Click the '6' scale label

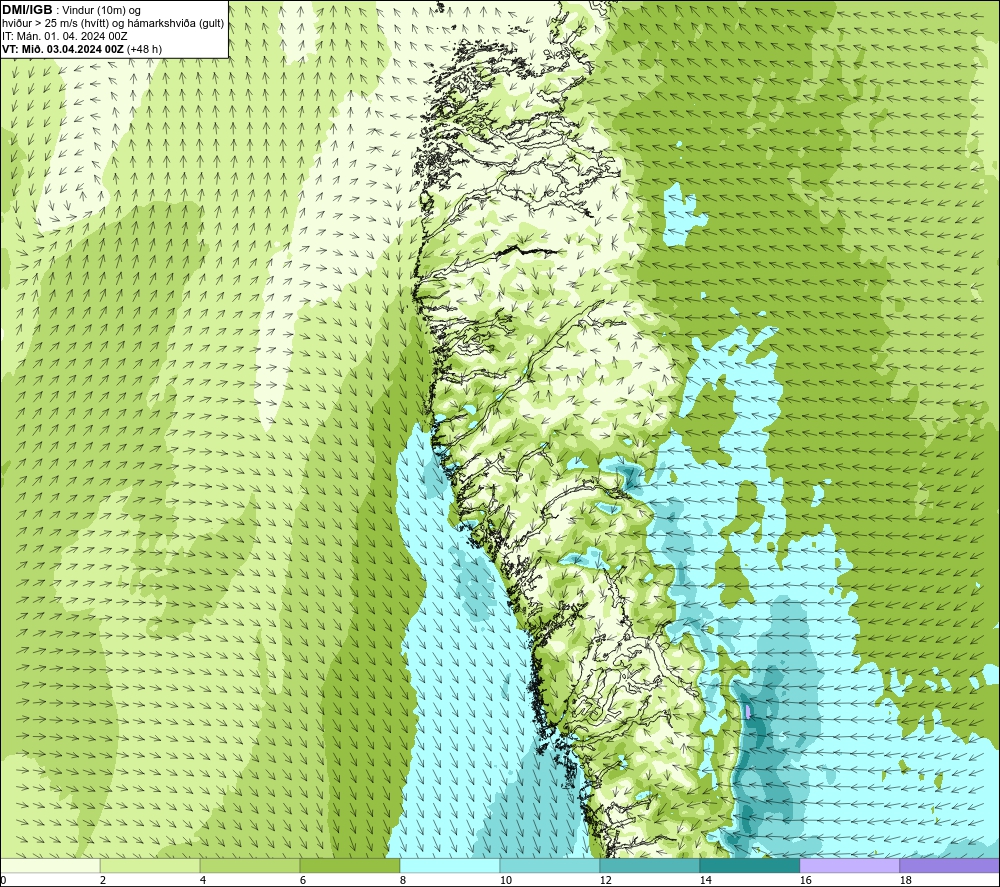[303, 880]
